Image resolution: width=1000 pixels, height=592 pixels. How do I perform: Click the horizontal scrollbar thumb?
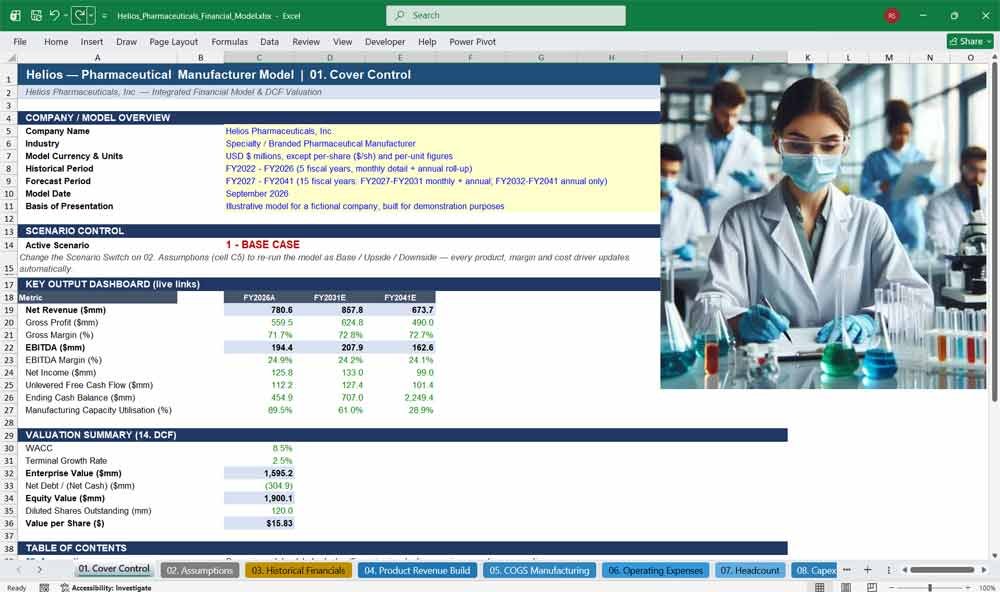tap(942, 570)
